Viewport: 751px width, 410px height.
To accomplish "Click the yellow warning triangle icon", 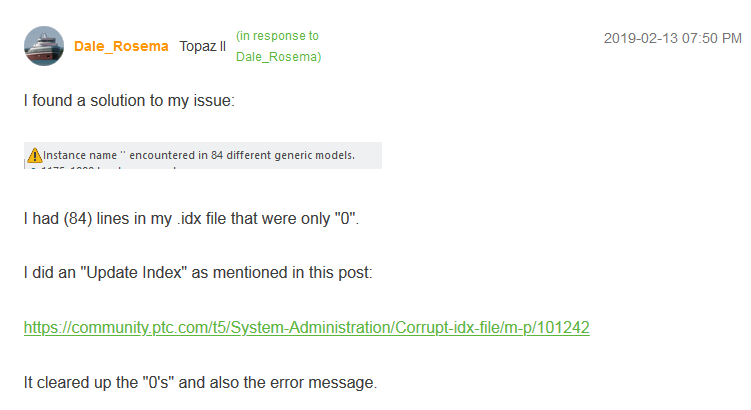I will (35, 155).
